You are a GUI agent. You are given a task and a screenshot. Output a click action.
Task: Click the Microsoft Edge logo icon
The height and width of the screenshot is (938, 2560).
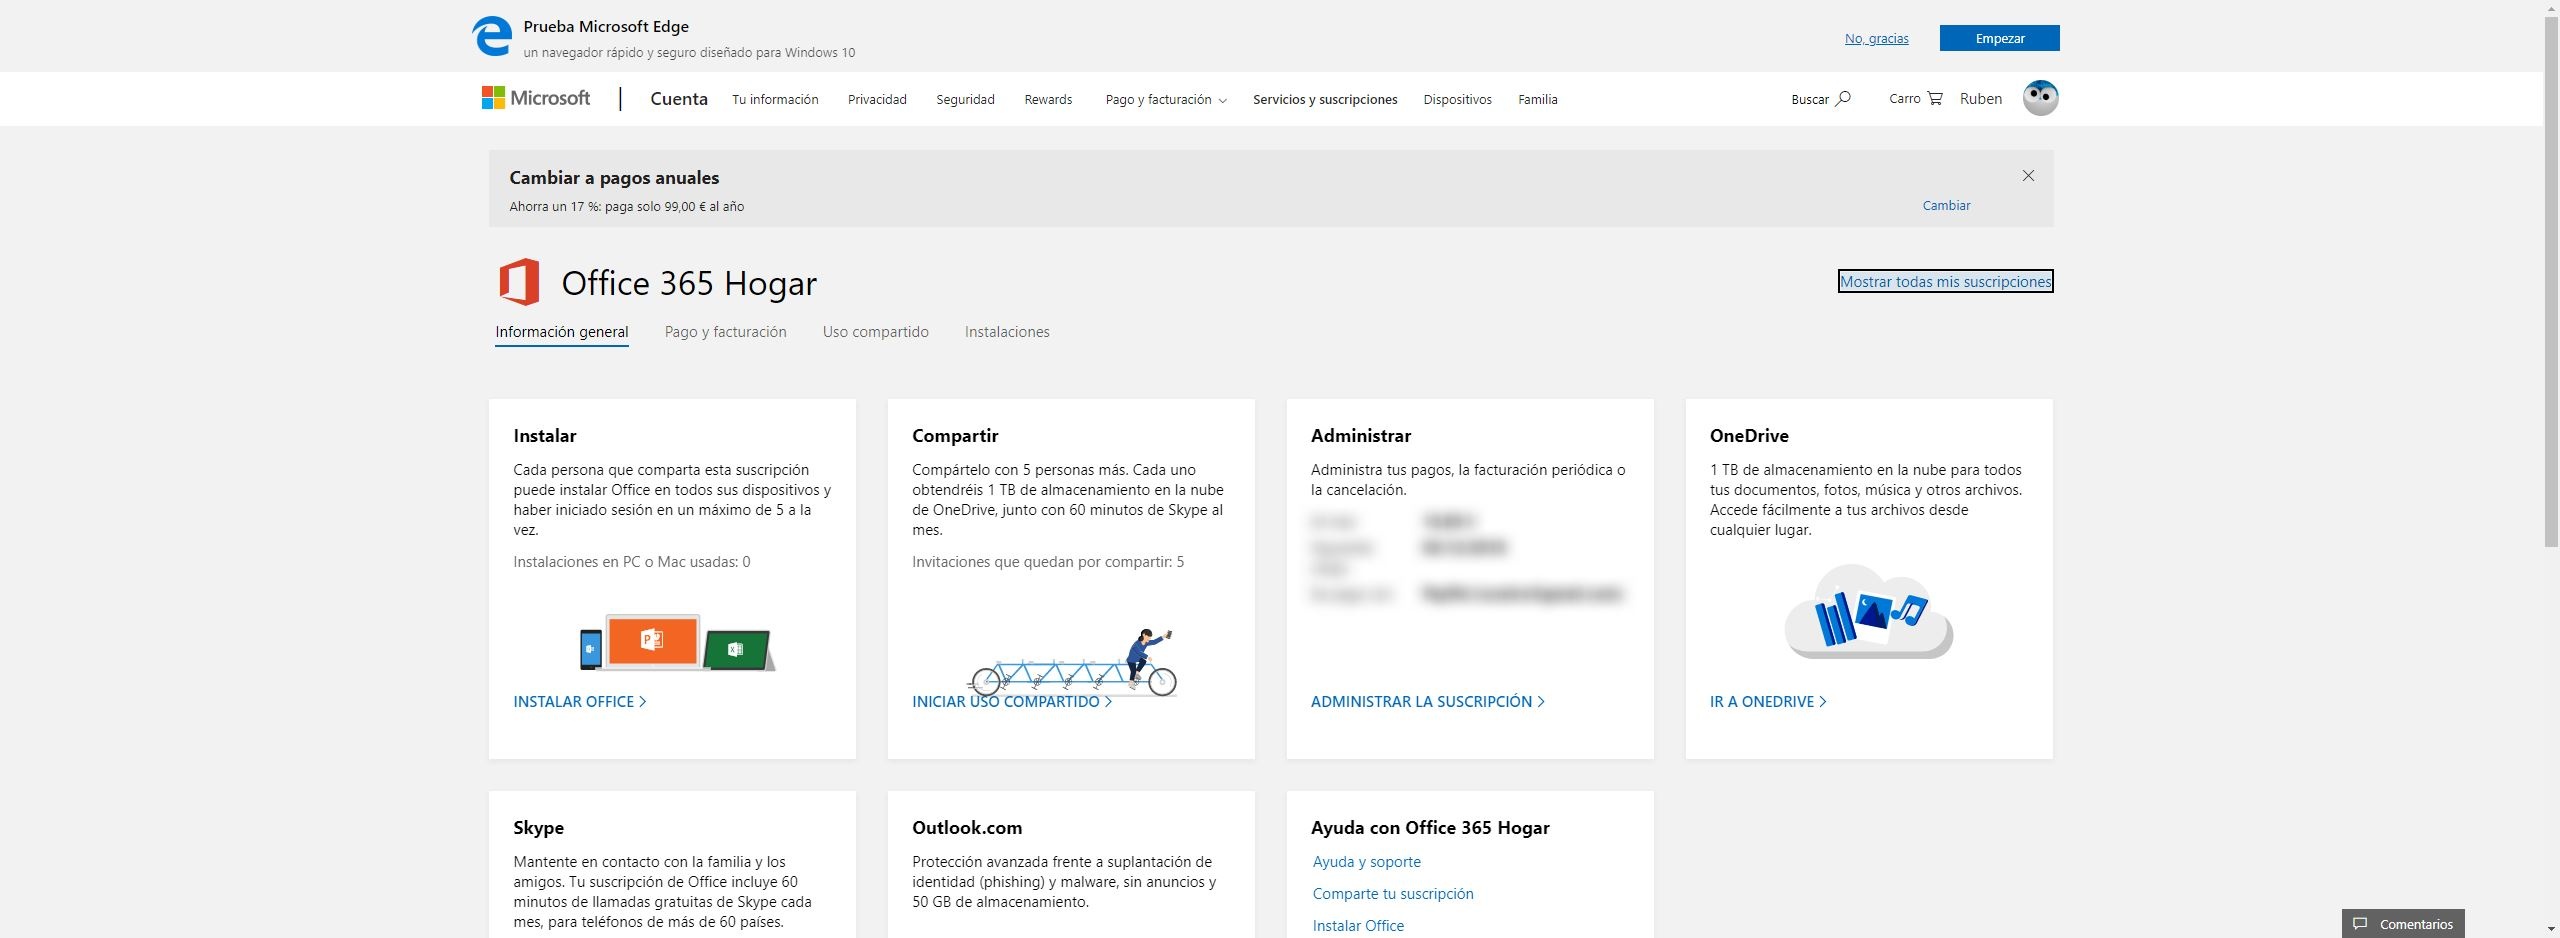pyautogui.click(x=492, y=37)
